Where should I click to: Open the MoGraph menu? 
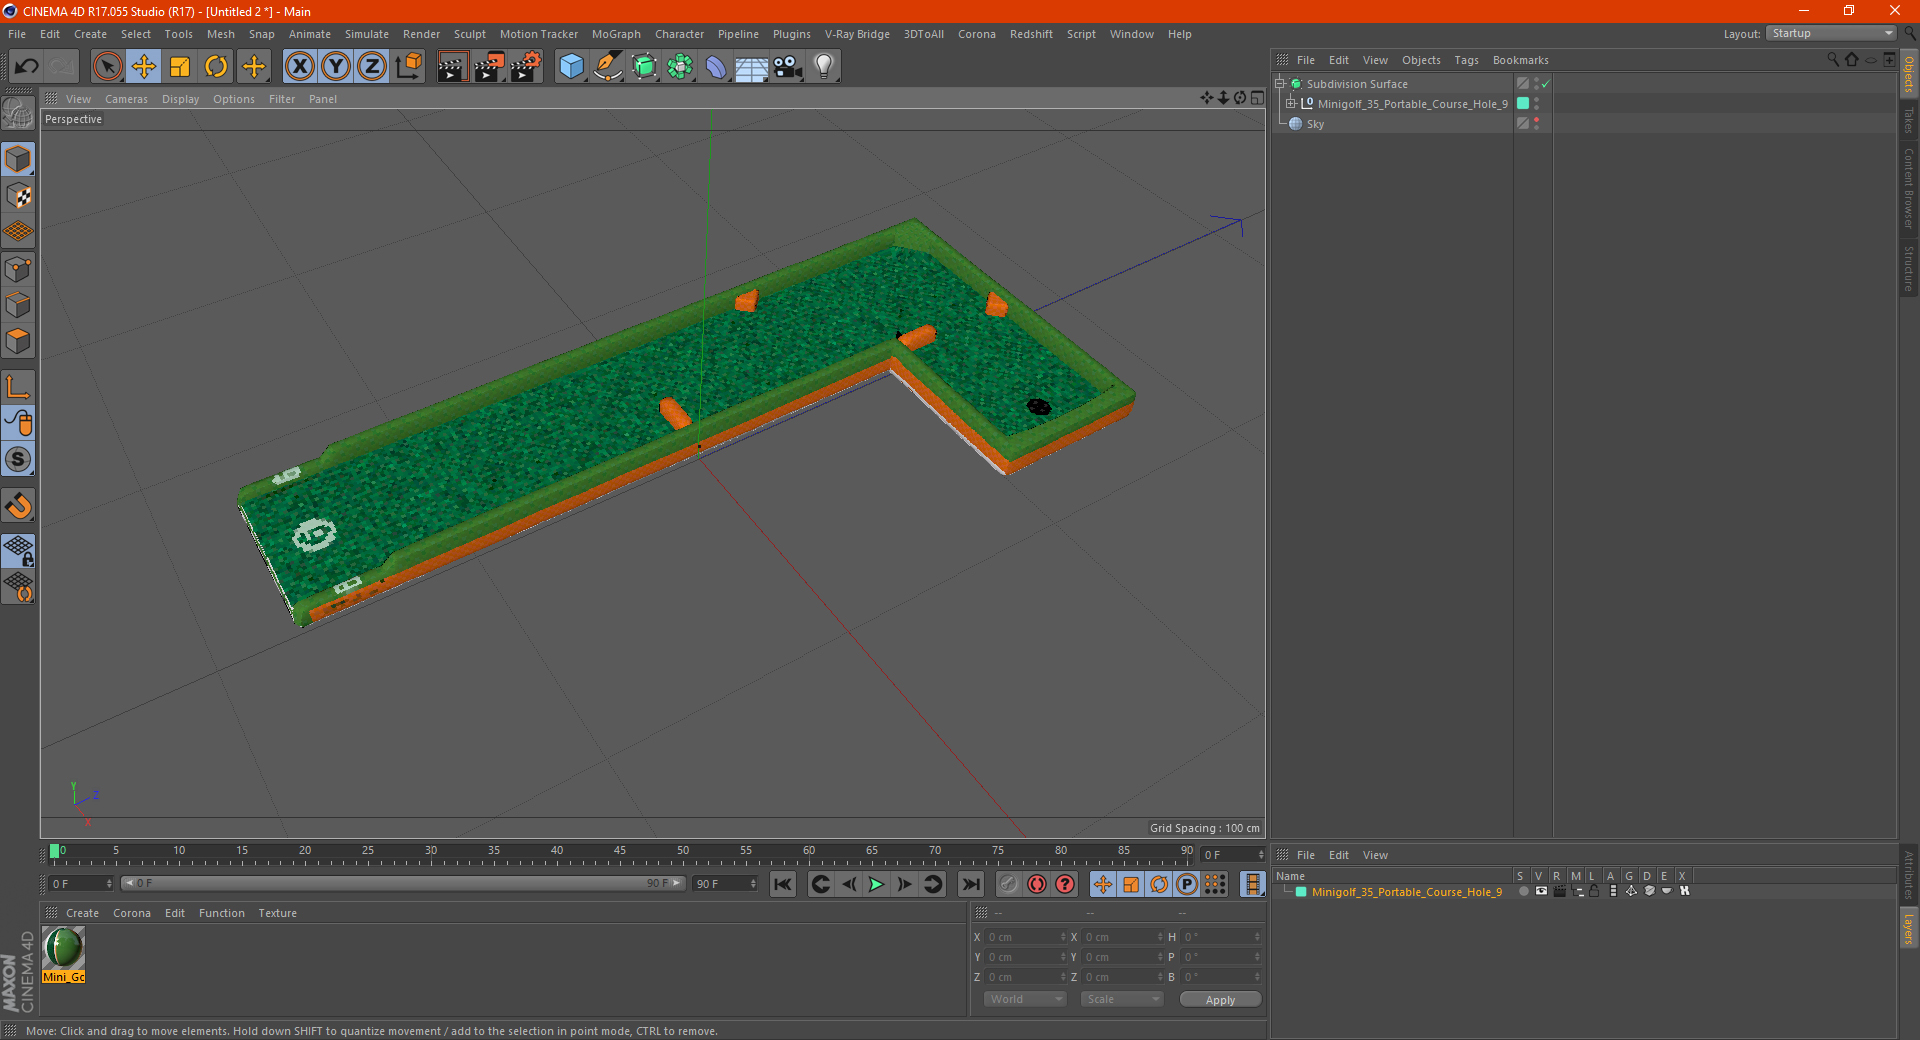pyautogui.click(x=616, y=34)
